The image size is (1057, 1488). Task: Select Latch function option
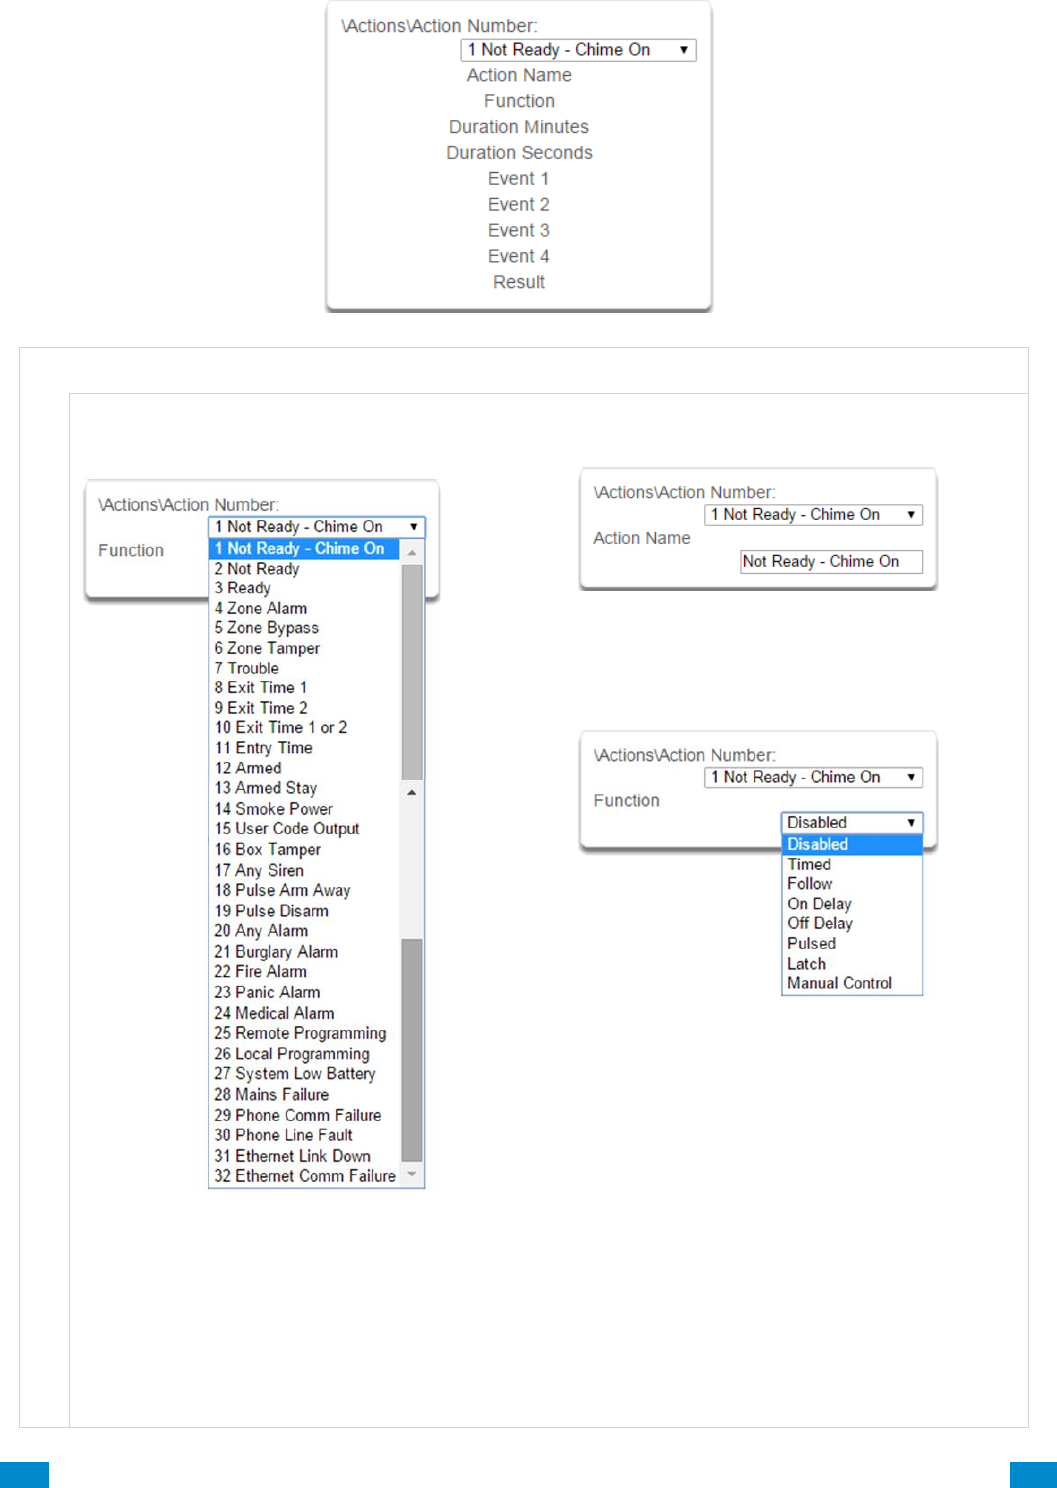pos(851,964)
